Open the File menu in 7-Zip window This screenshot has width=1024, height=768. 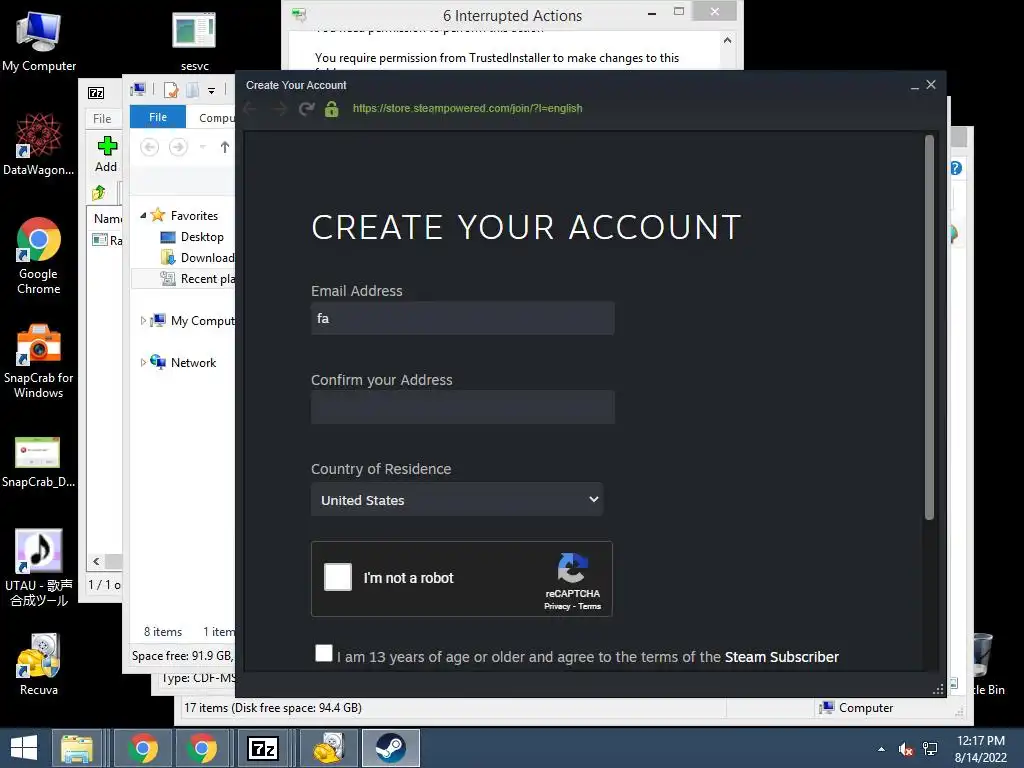tap(102, 119)
